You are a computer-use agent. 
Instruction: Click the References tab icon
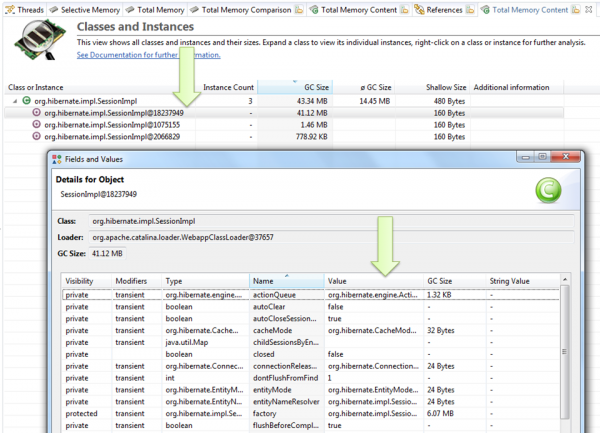(x=419, y=10)
